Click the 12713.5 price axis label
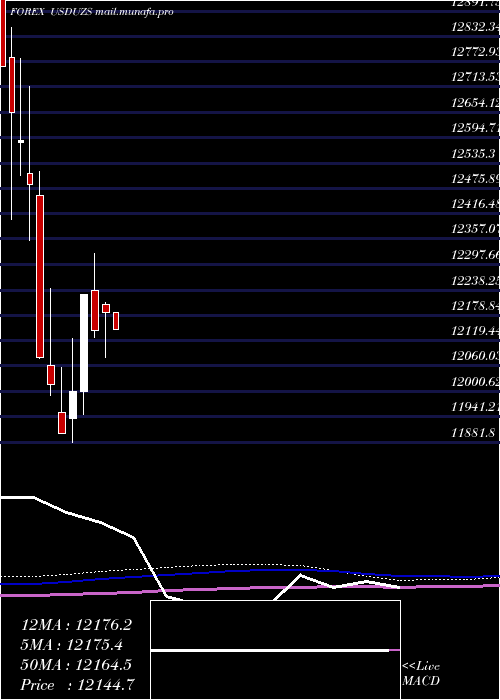The width and height of the screenshot is (500, 700). pos(475,77)
